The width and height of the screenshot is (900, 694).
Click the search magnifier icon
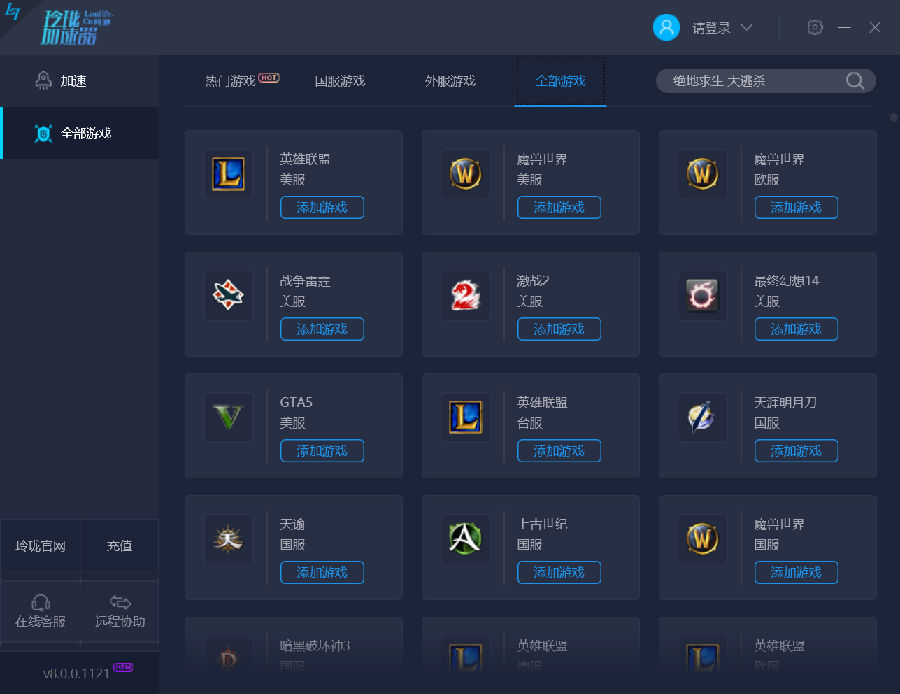coord(855,81)
